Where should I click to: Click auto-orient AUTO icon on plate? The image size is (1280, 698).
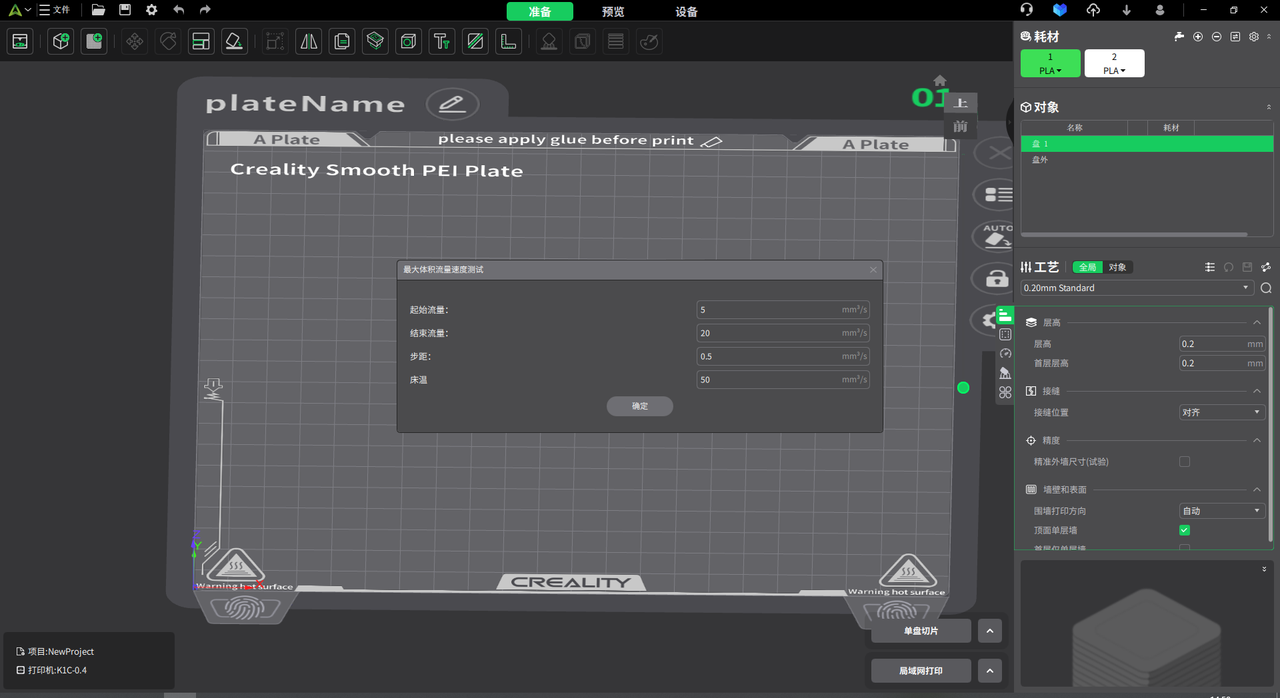996,237
